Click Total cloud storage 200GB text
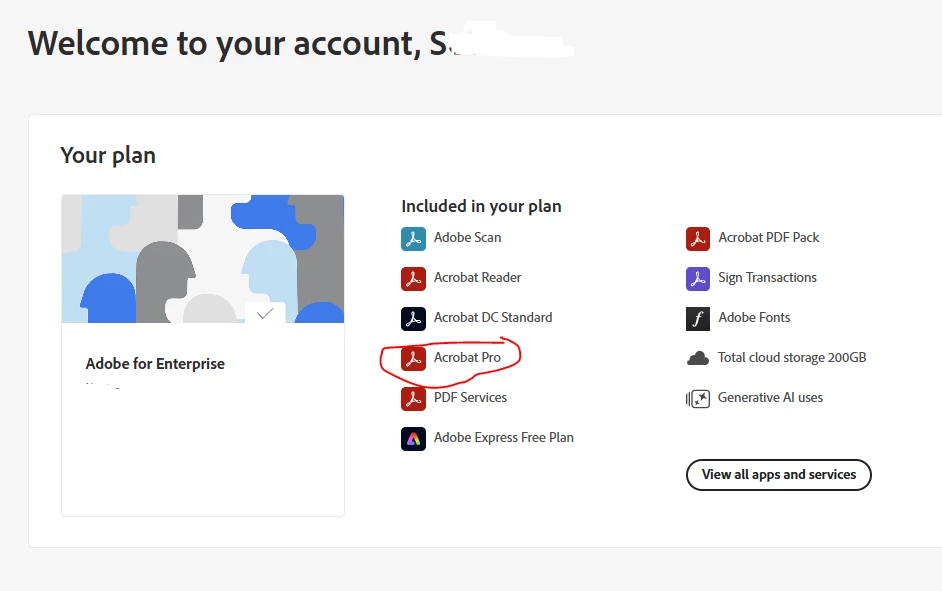The height and width of the screenshot is (591, 942). pyautogui.click(x=792, y=357)
